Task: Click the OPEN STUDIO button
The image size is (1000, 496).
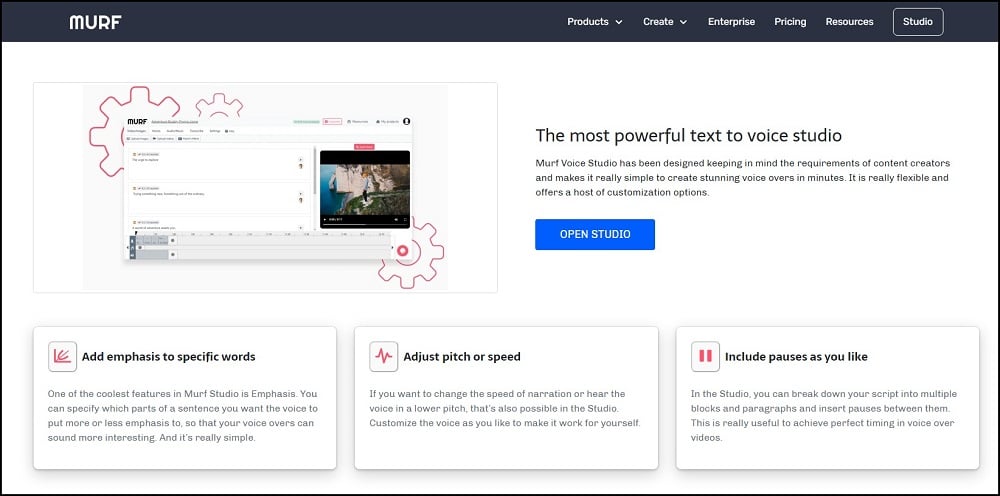Action: [x=594, y=234]
